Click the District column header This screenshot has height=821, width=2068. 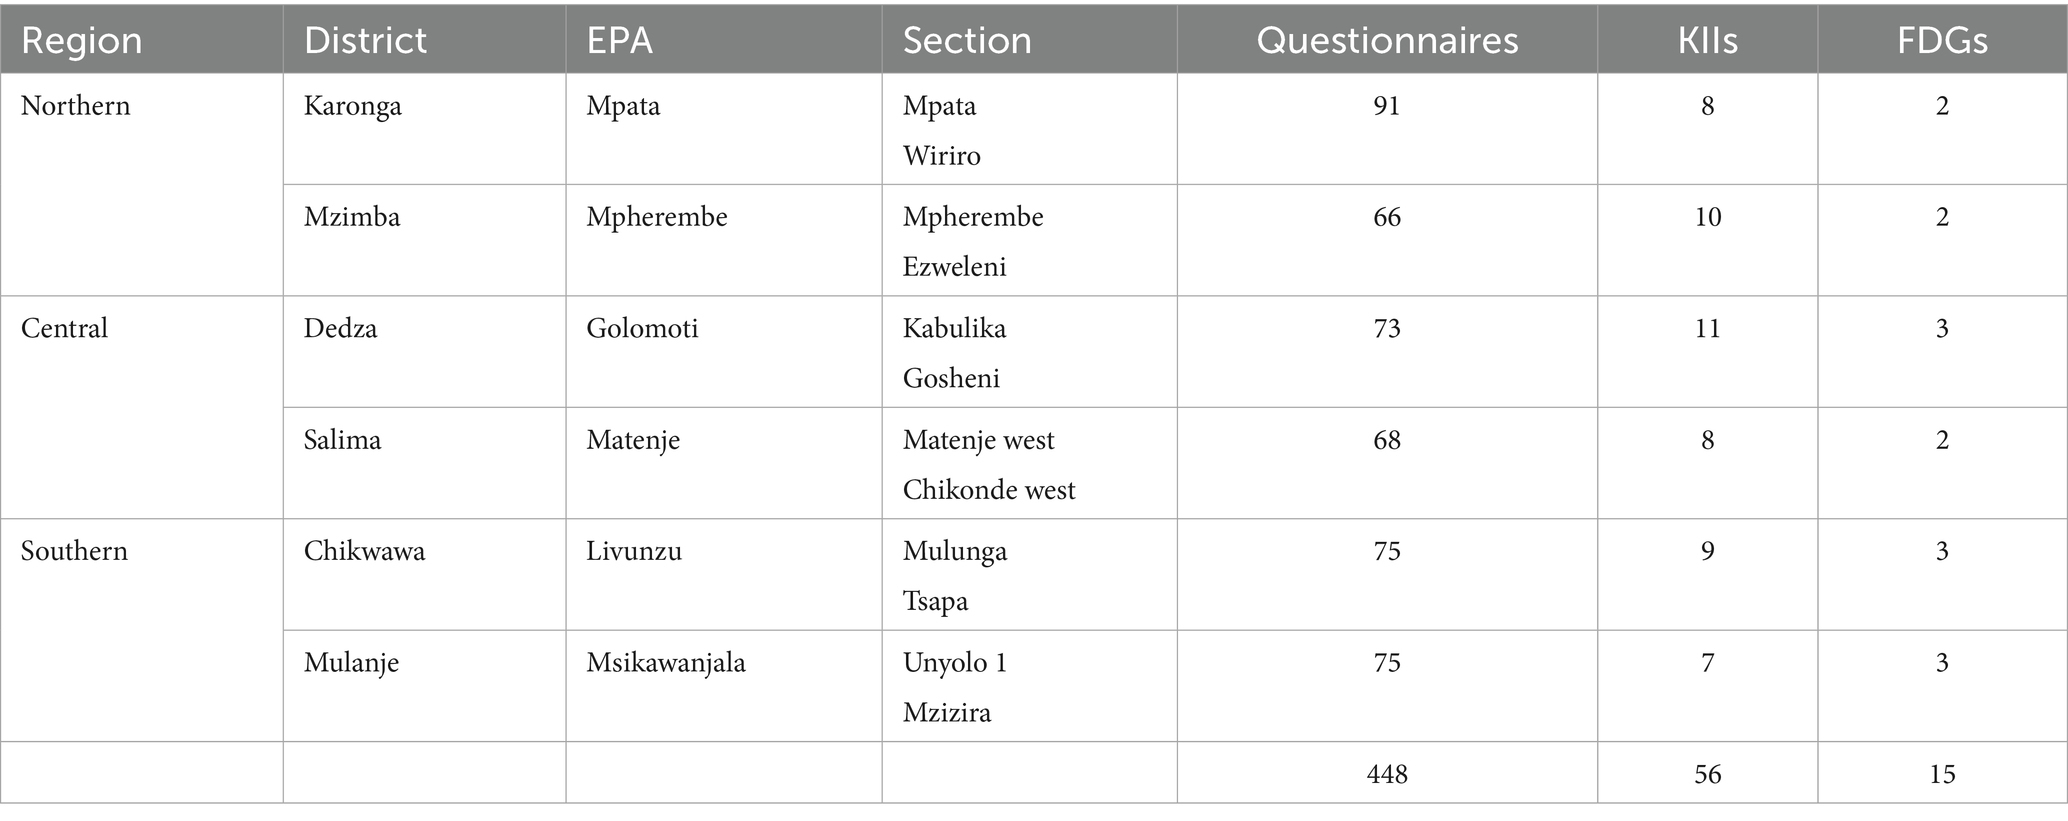365,41
